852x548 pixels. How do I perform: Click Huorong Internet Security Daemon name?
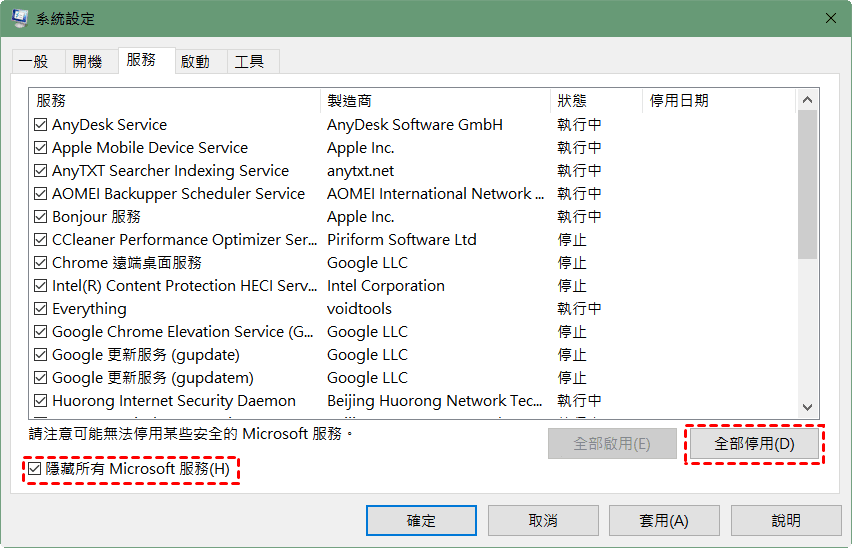point(174,401)
